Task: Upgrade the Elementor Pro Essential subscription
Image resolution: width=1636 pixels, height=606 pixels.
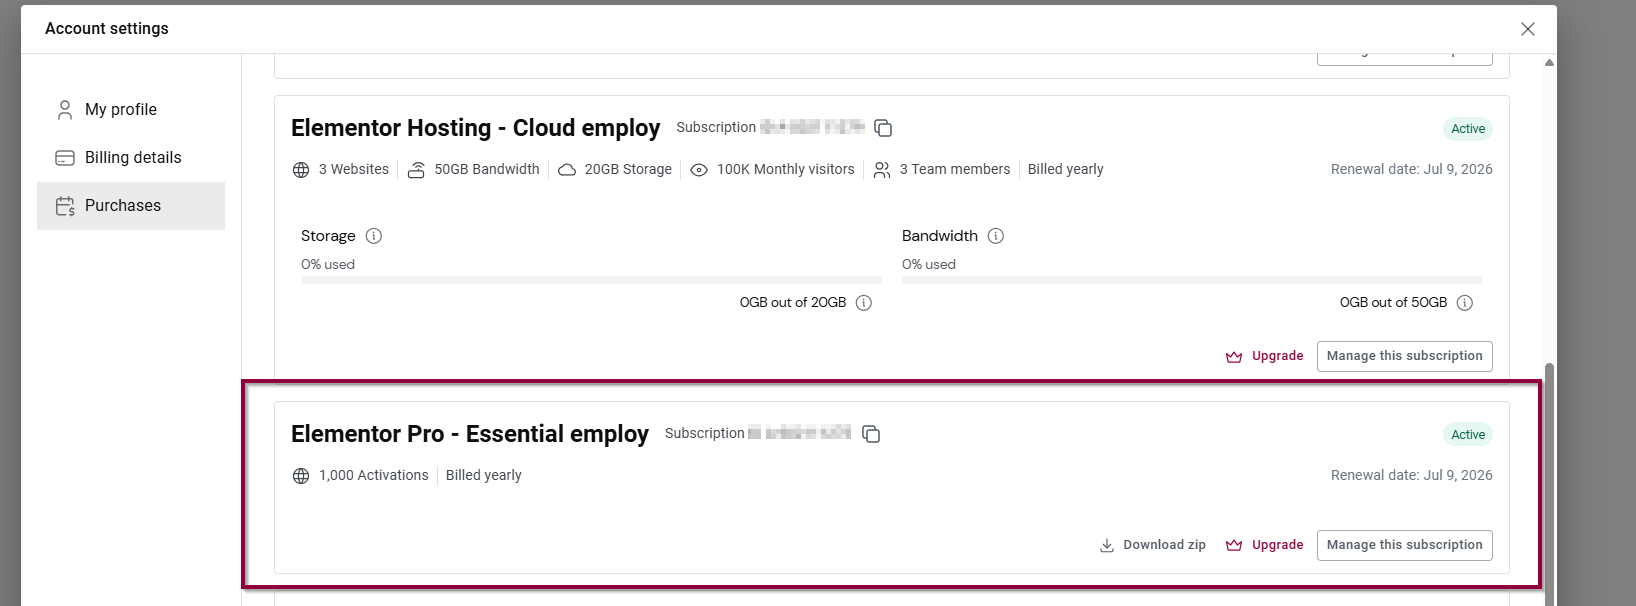Action: point(1265,545)
